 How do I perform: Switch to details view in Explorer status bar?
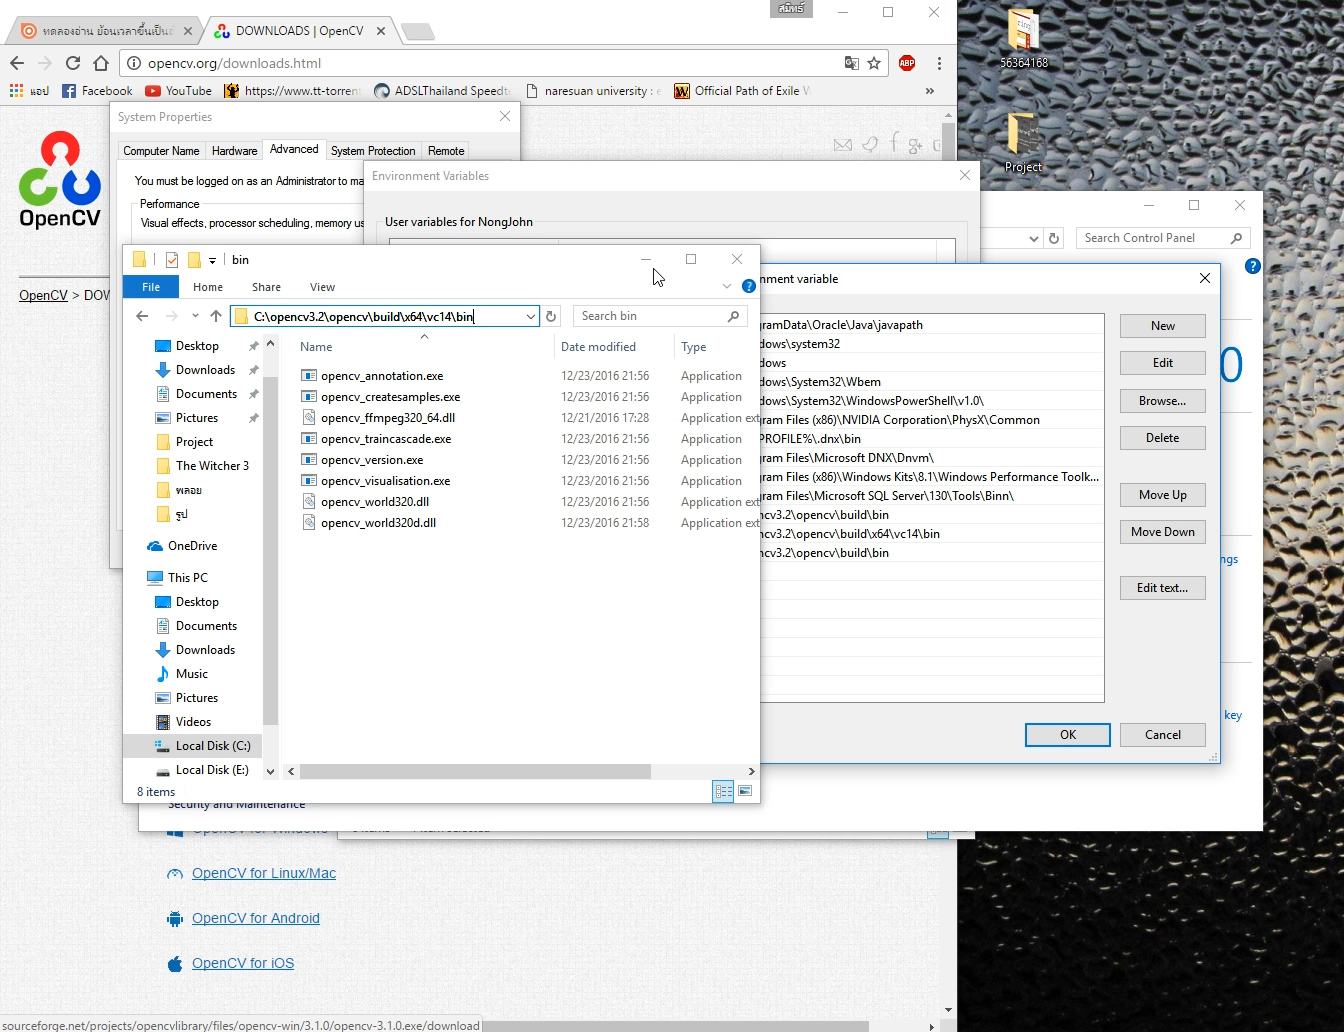(x=723, y=791)
